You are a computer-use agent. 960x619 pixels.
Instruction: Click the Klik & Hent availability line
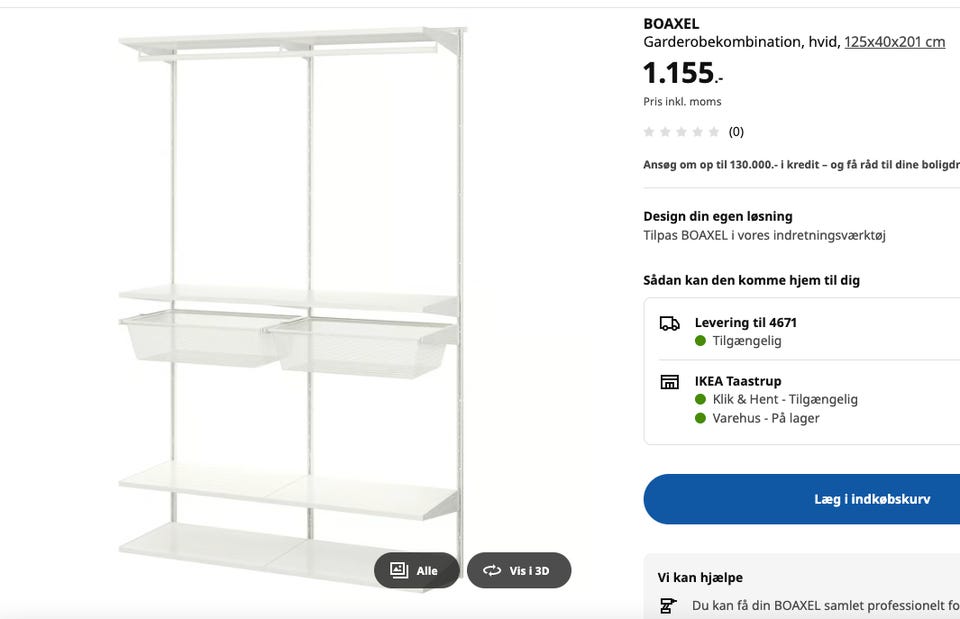coord(784,399)
